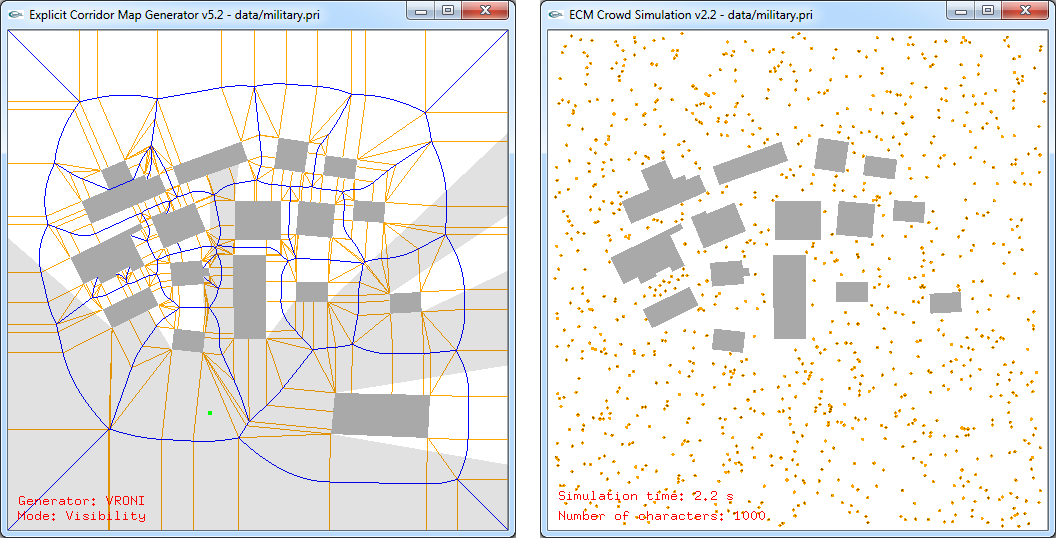Maximize the ECM Crowd Simulation window
This screenshot has width=1056, height=538.
coord(988,9)
